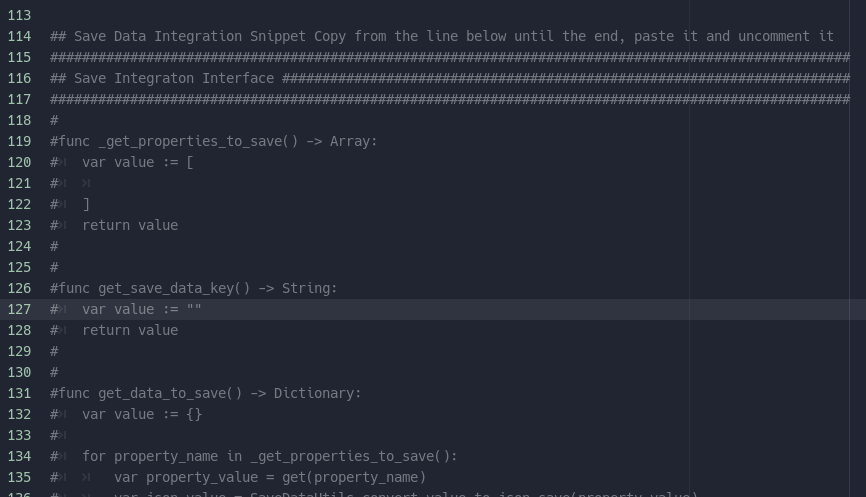Click line number 134 in the gutter
This screenshot has width=866, height=497.
[x=19, y=456]
